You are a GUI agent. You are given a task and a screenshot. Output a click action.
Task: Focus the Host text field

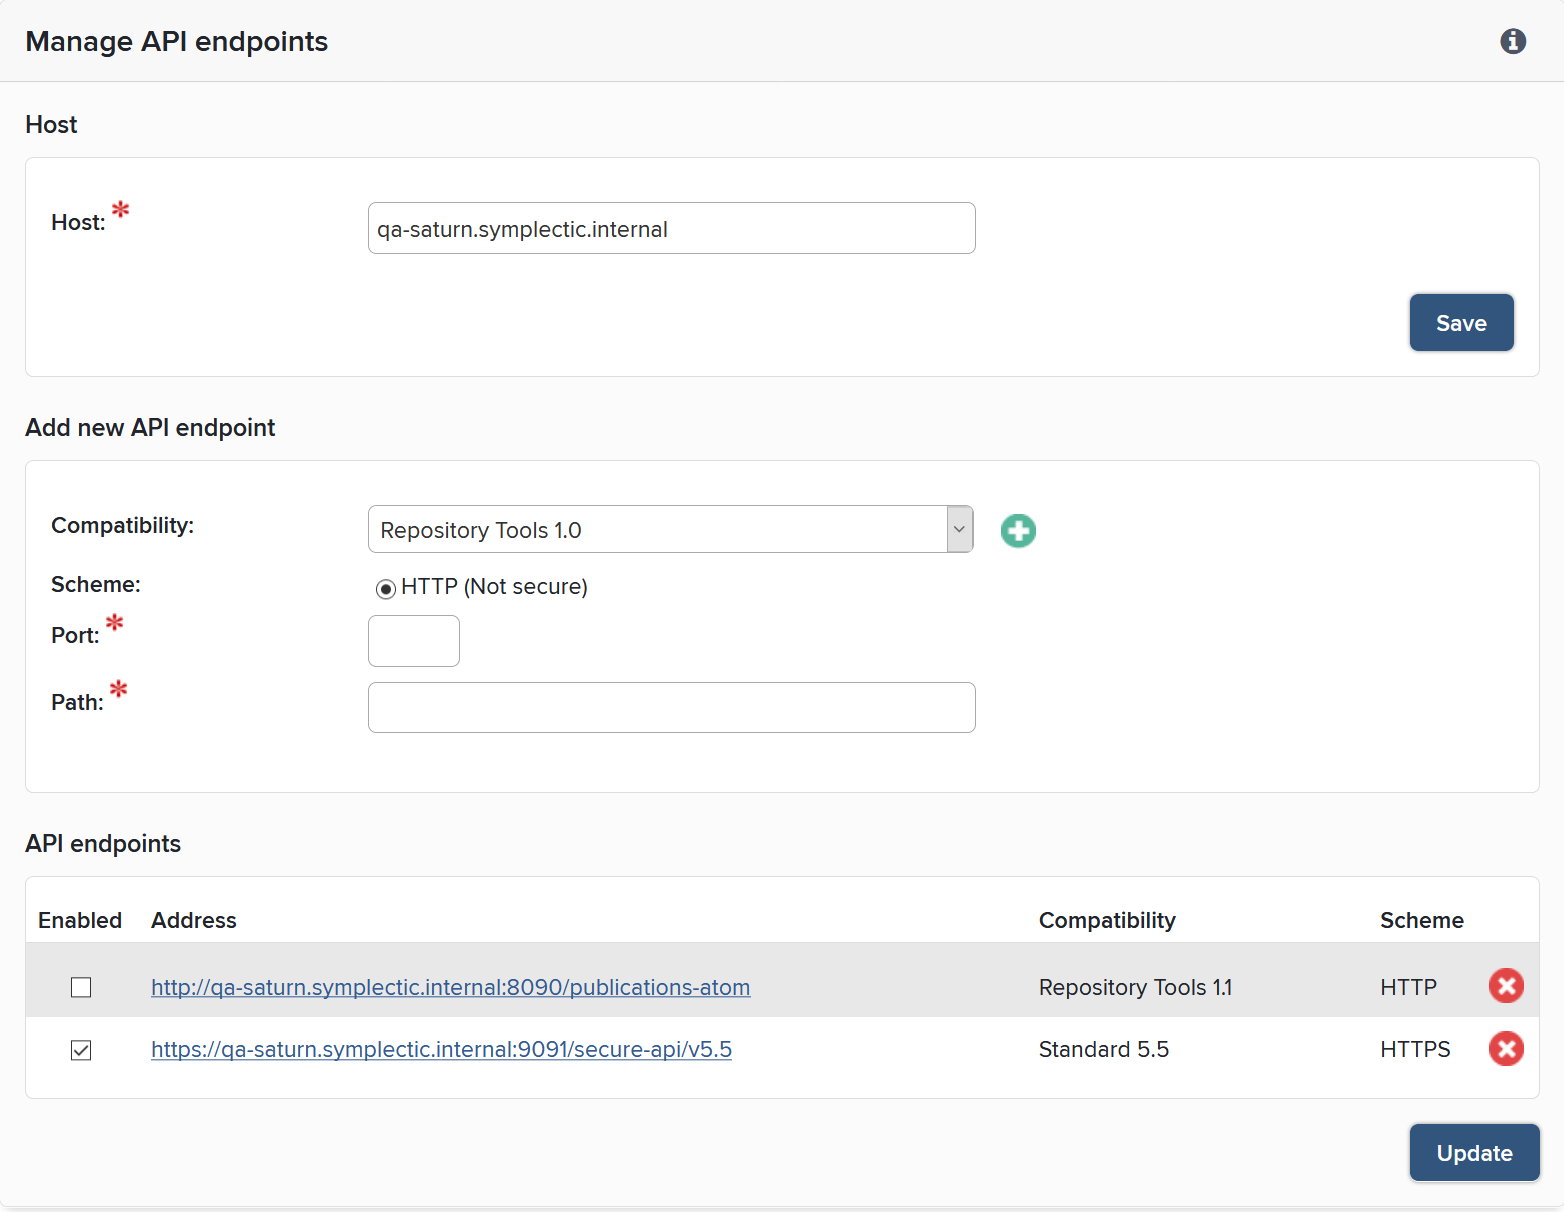click(671, 228)
